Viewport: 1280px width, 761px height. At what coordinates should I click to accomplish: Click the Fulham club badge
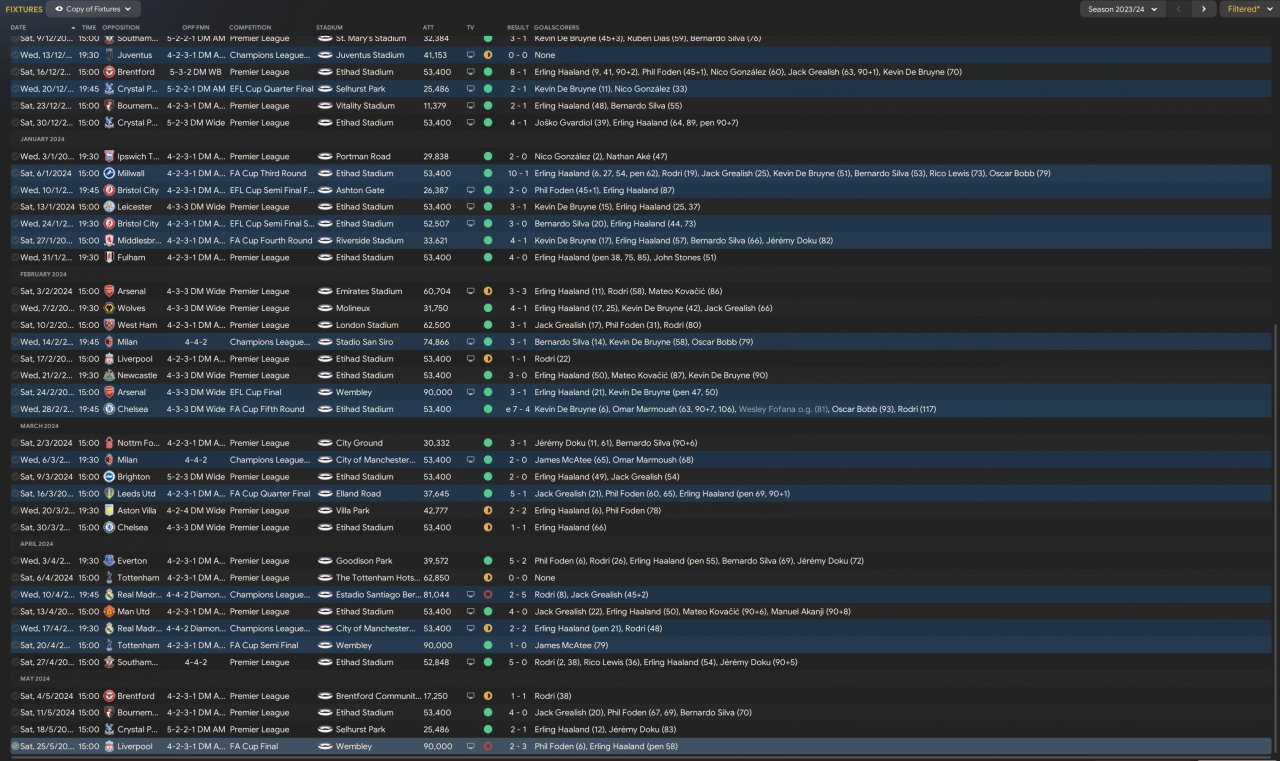click(109, 257)
